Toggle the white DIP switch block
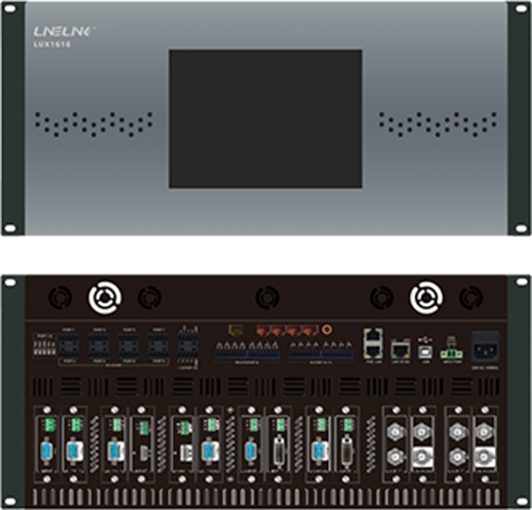 44,348
